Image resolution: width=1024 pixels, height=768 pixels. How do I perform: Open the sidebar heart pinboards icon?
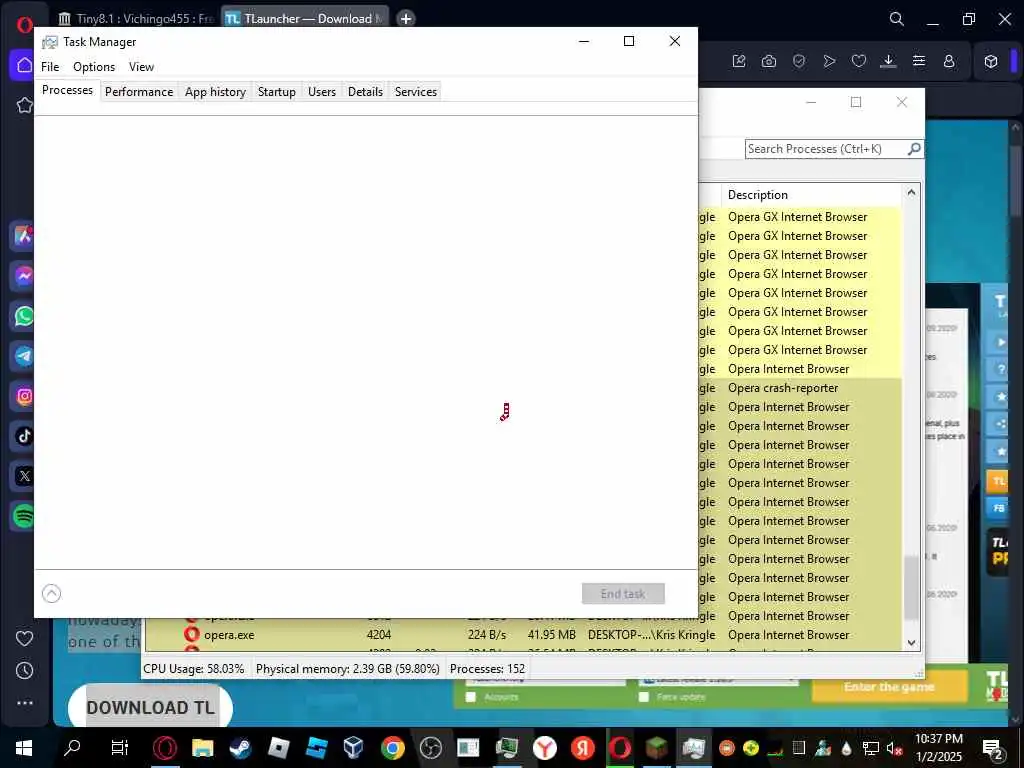pyautogui.click(x=24, y=639)
